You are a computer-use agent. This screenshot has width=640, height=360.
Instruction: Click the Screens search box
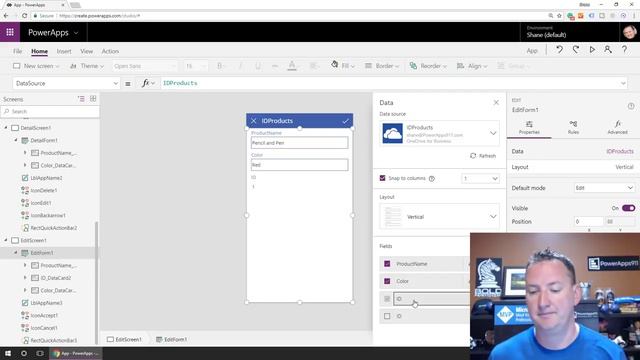(50, 111)
